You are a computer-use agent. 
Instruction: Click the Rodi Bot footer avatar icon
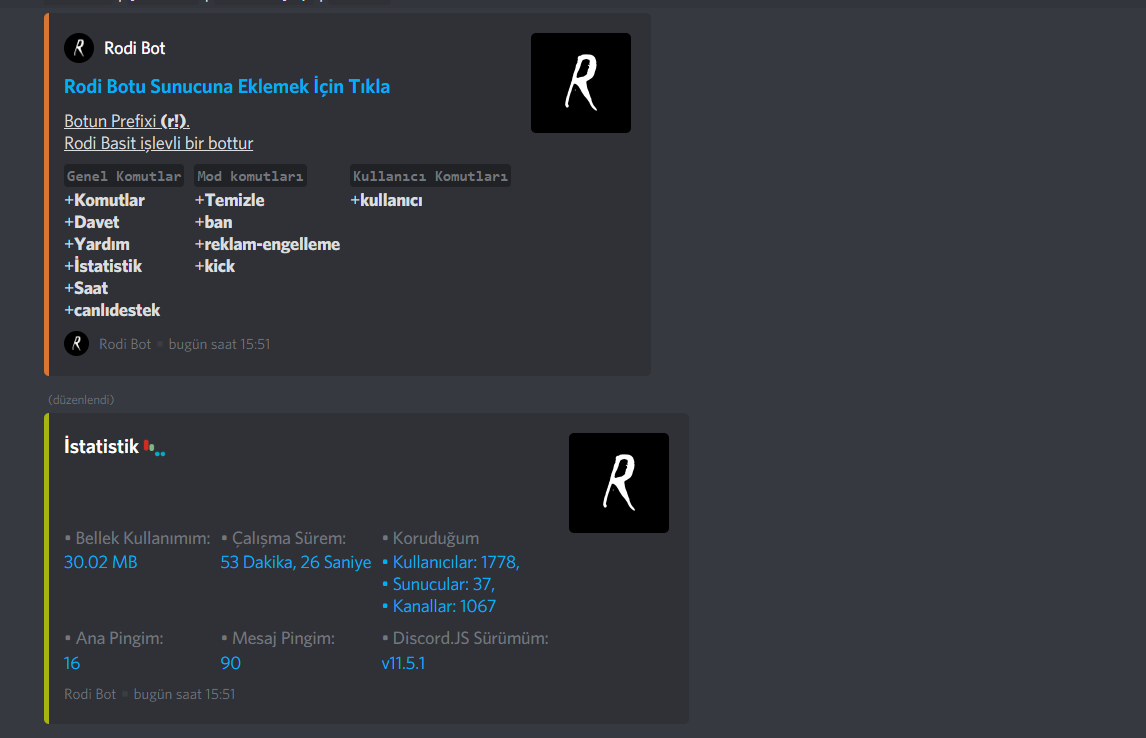(77, 343)
